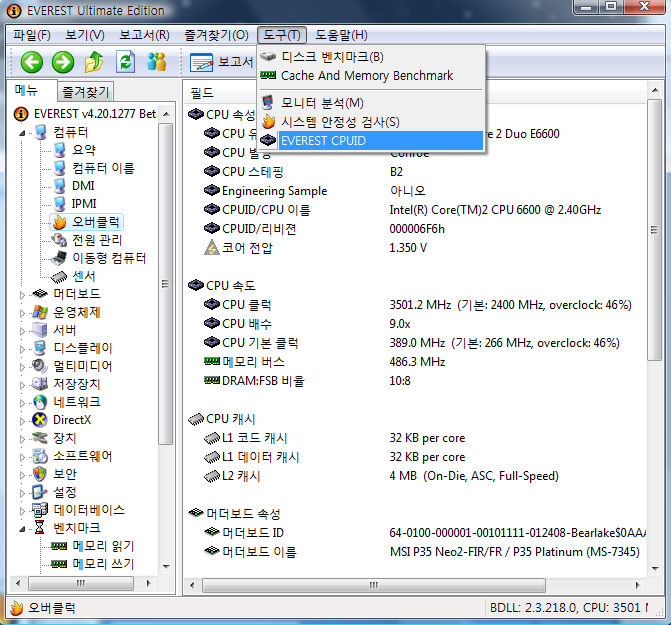Screen dimensions: 671x625
Task: Select 요약 in the tree
Action: [x=84, y=150]
